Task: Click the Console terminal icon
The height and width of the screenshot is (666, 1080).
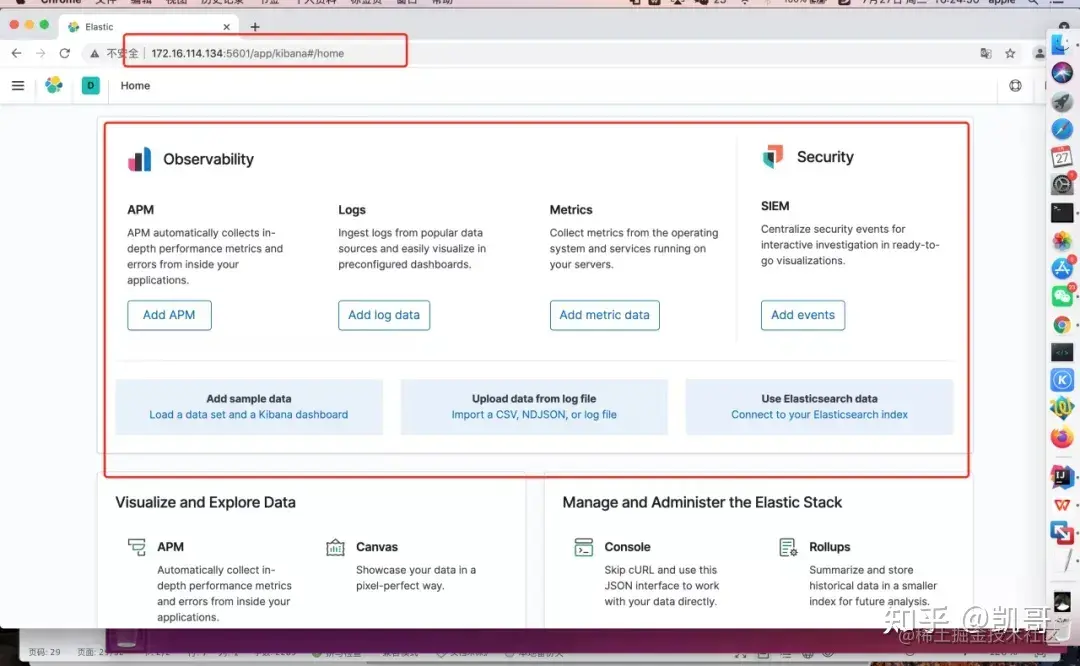Action: [x=583, y=547]
